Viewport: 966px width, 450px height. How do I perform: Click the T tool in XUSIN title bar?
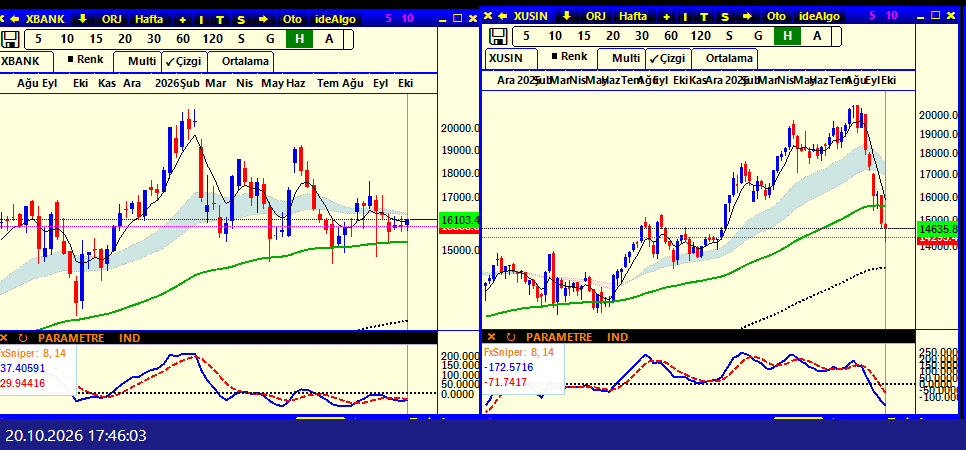pos(705,17)
